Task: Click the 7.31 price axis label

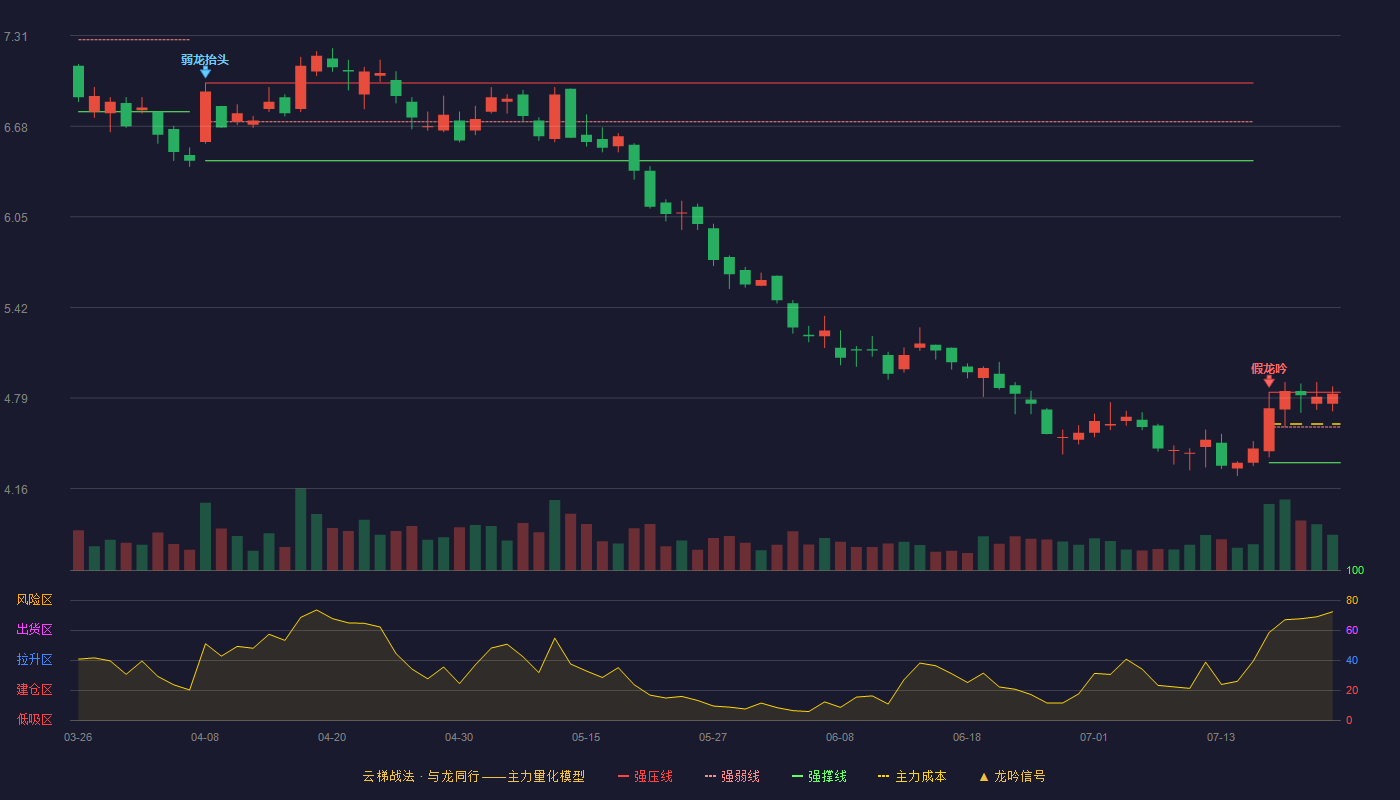Action: pos(16,37)
